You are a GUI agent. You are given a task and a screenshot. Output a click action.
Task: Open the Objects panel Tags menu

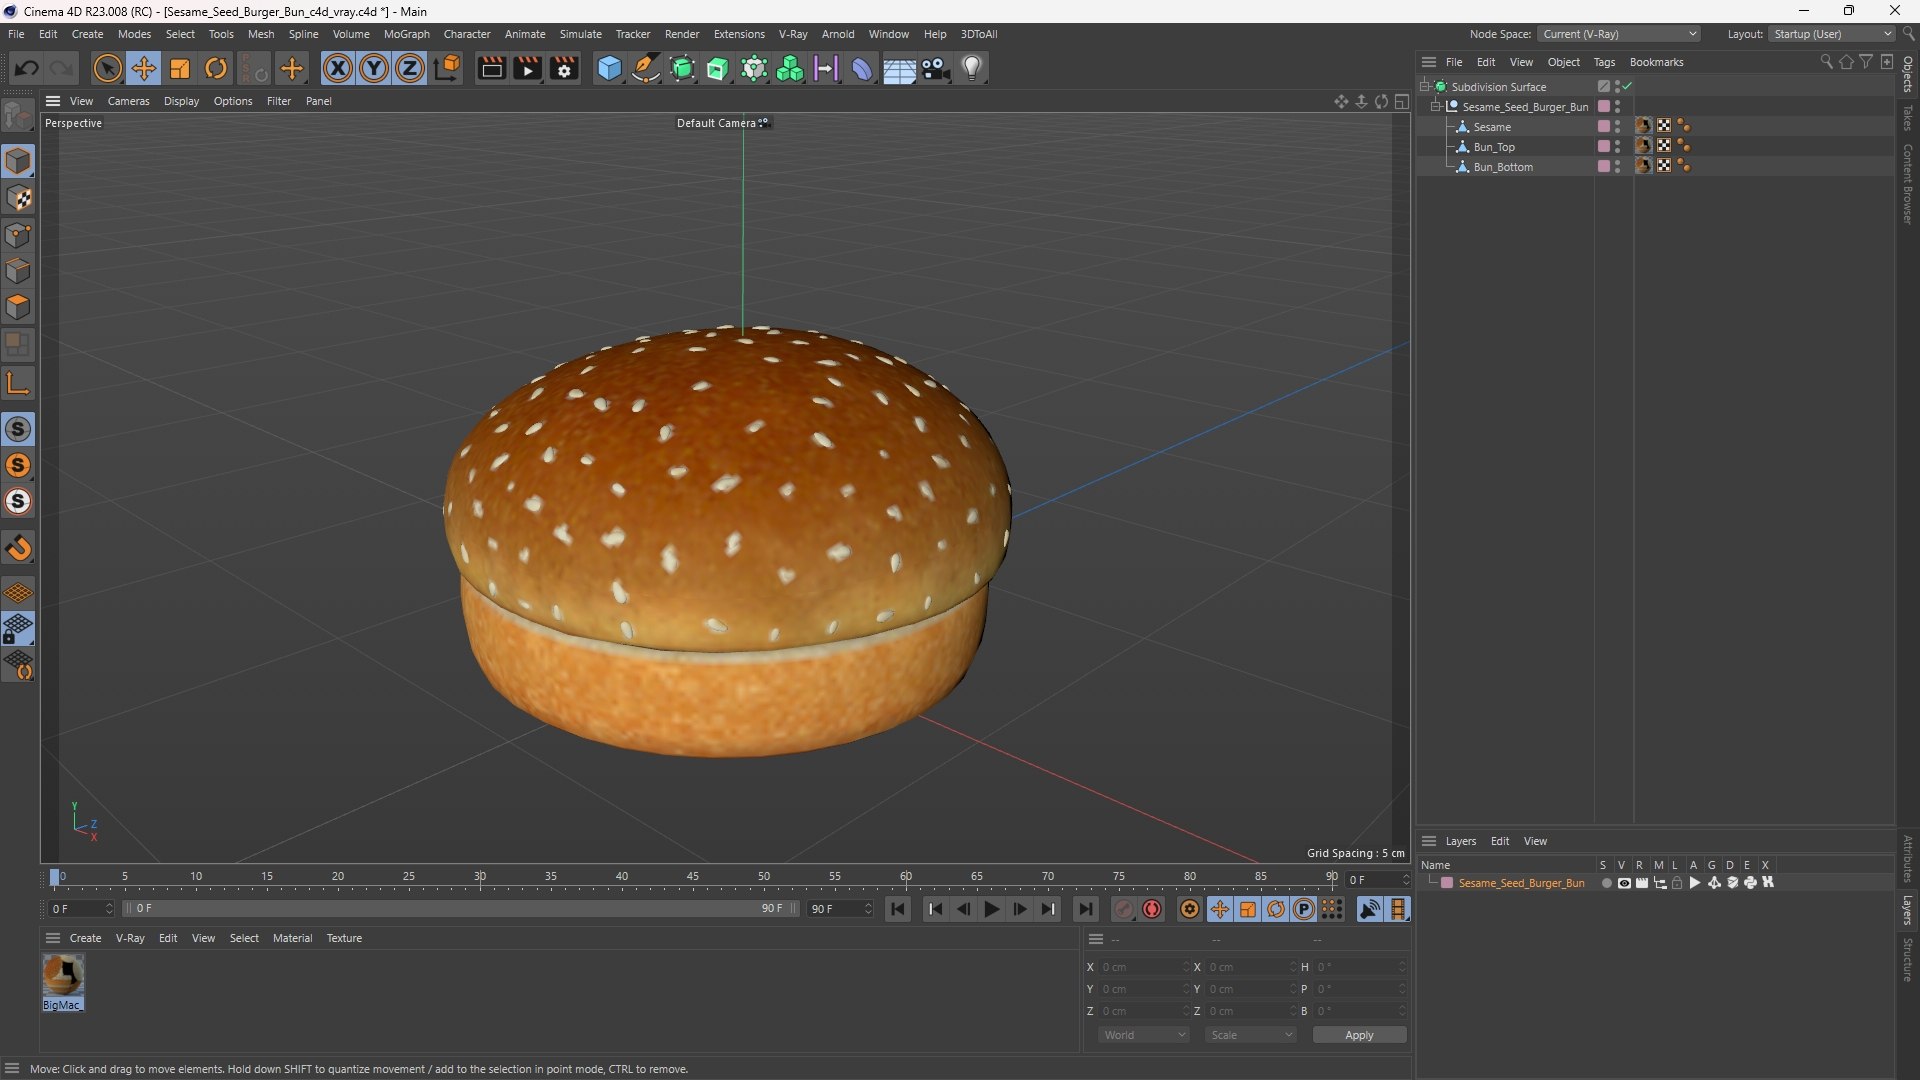click(1604, 62)
